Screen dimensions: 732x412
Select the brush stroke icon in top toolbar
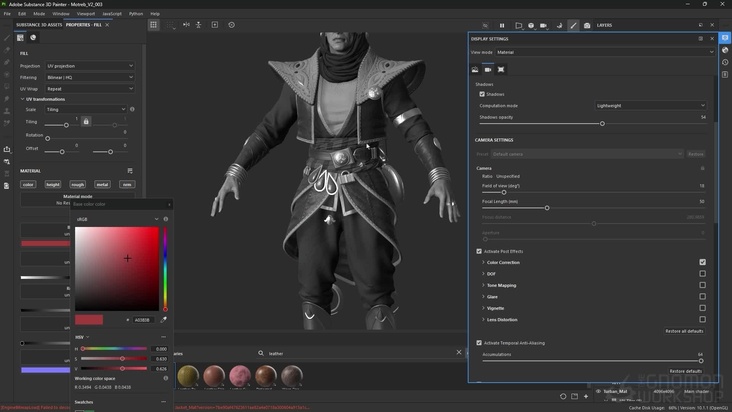[573, 25]
